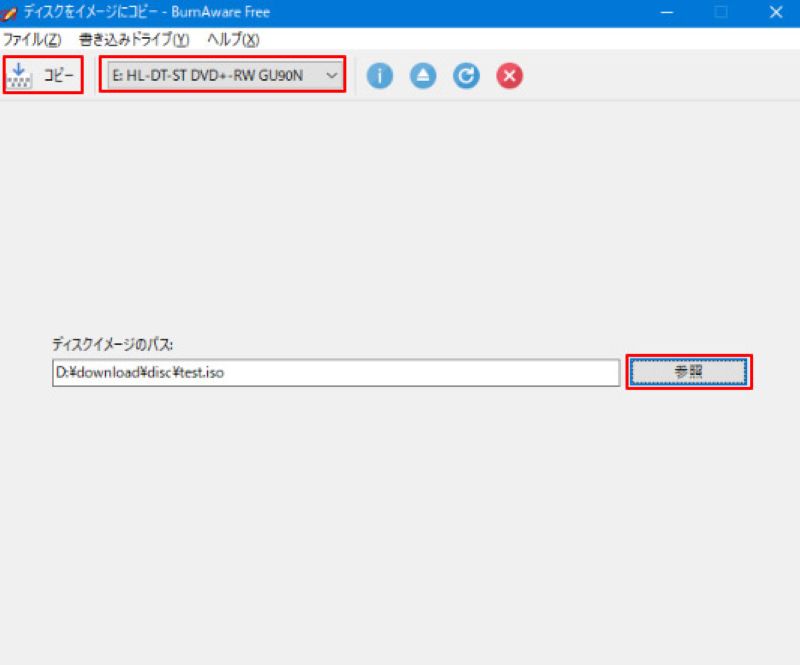Click the dropdown arrow beside the drive name
The height and width of the screenshot is (665, 800).
coord(330,75)
